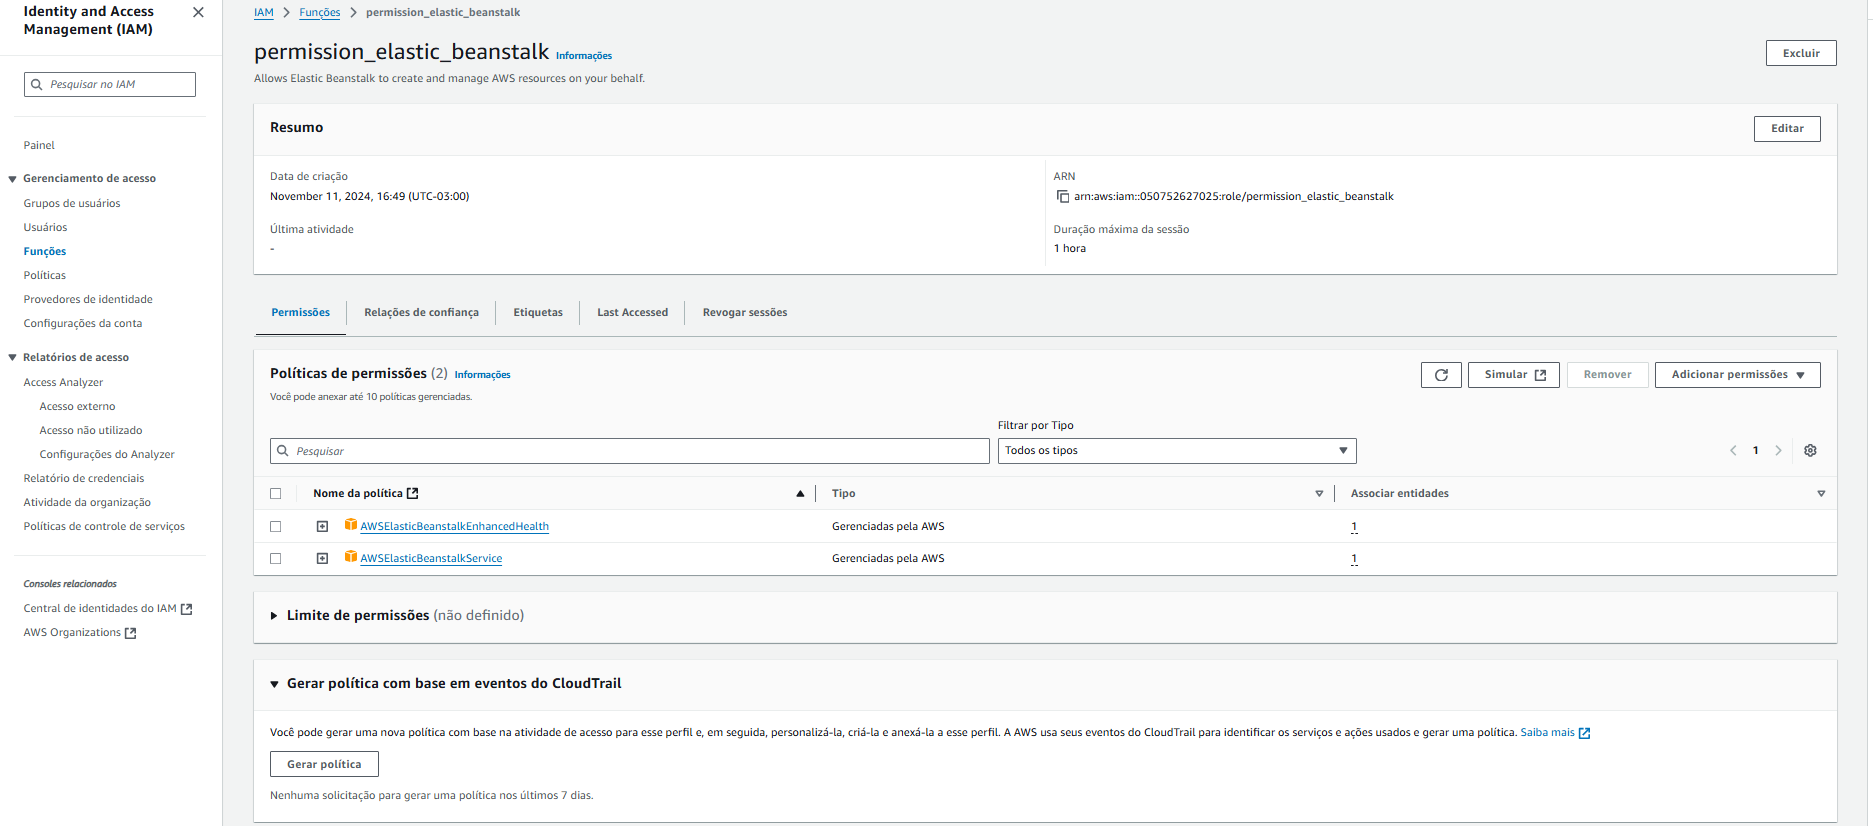Click the AWSElasticBeanstalkService policy cube icon
This screenshot has height=826, width=1873.
[350, 556]
